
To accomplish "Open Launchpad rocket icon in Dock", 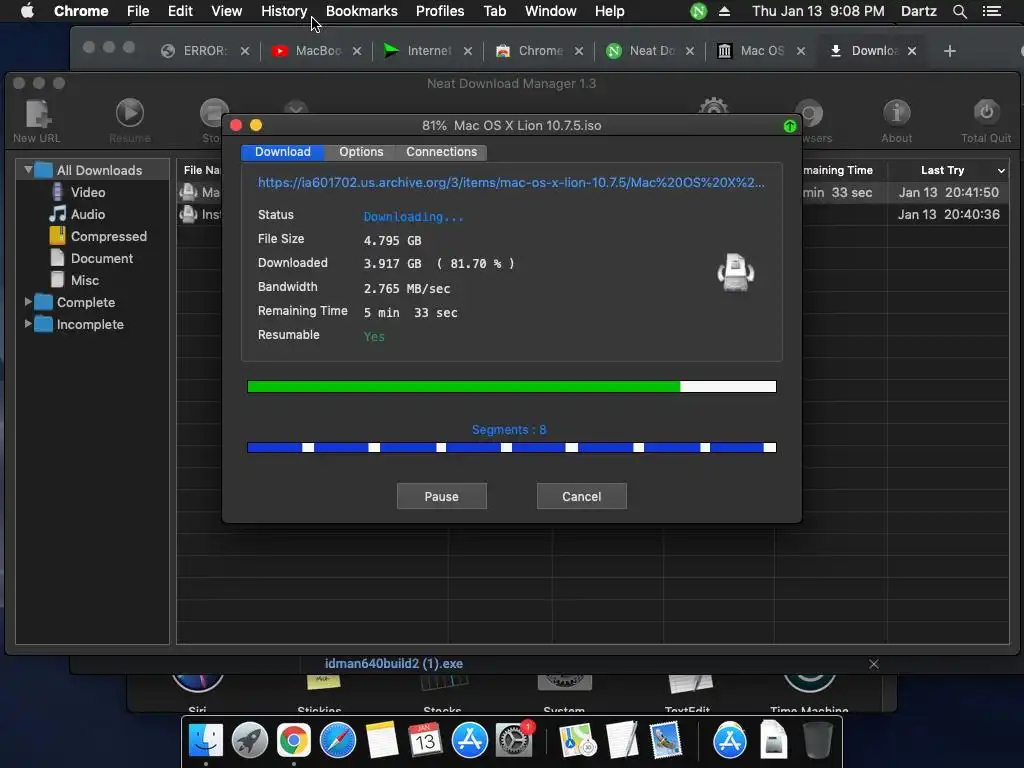I will coord(249,740).
